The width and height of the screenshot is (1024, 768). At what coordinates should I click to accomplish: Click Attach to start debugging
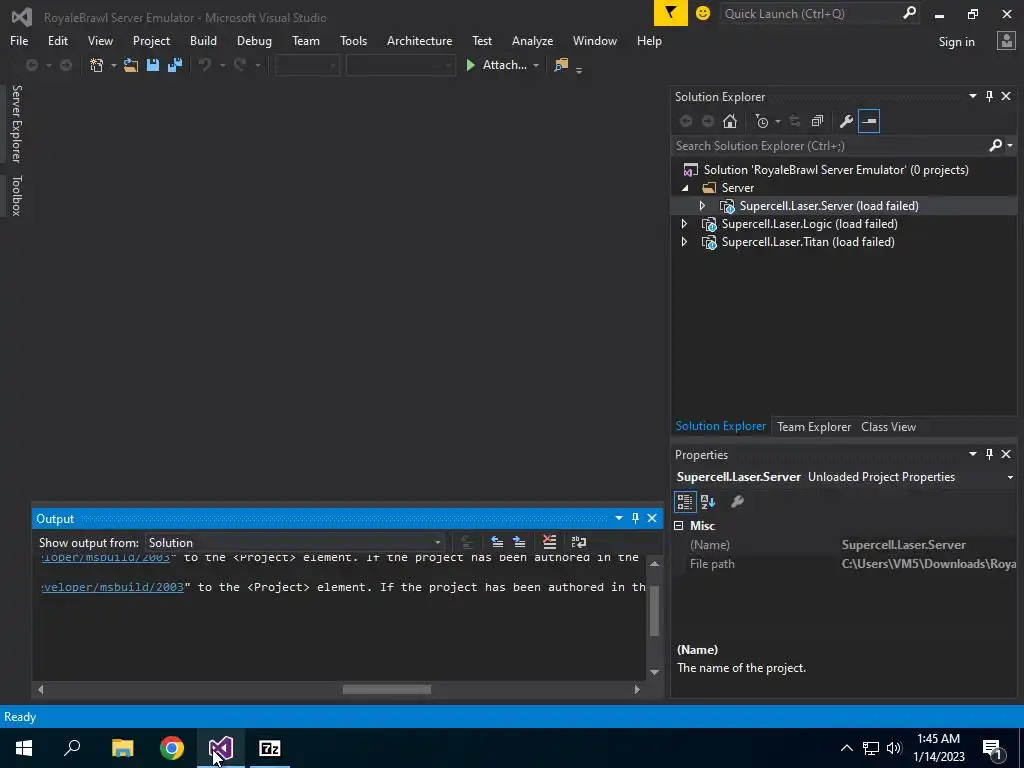pos(497,65)
